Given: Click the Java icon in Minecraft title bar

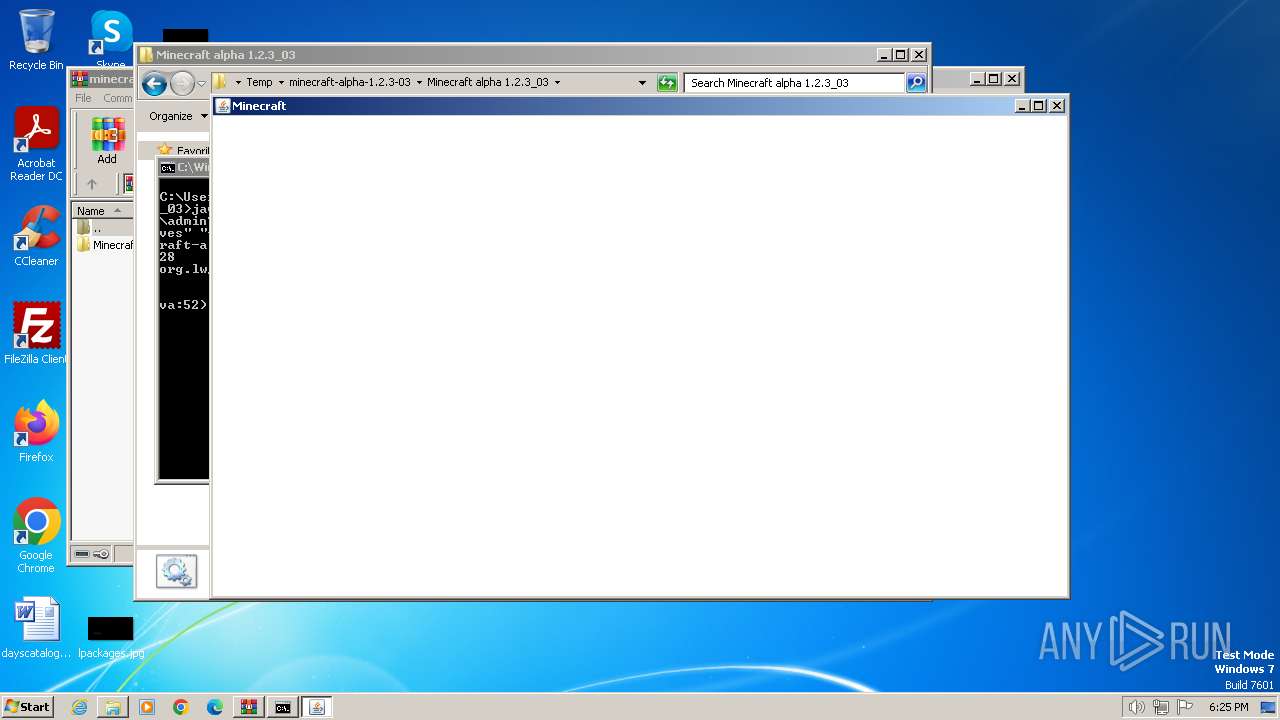Looking at the screenshot, I should click(223, 106).
